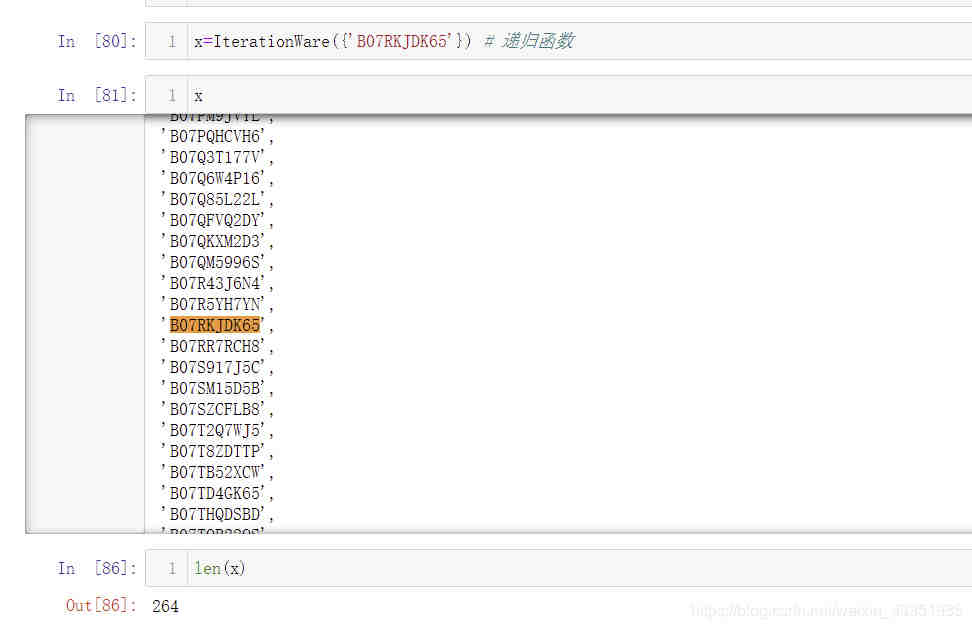The width and height of the screenshot is (972, 629).
Task: Select the In [80] prompt label
Action: [x=96, y=41]
